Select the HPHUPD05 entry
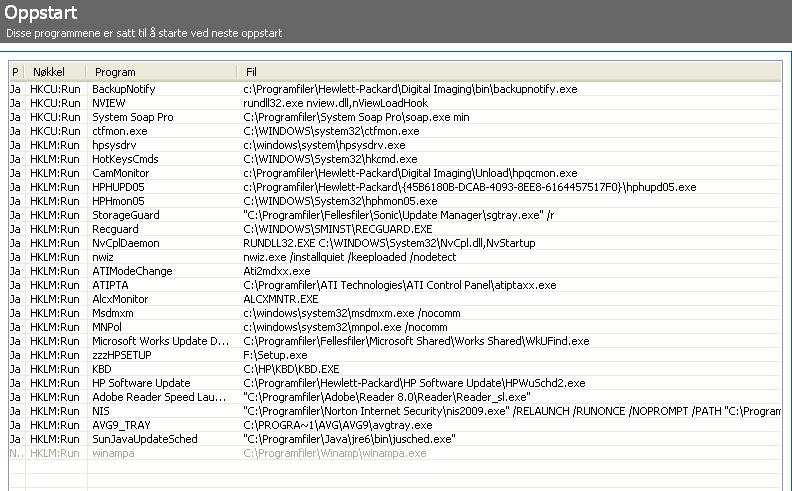This screenshot has height=491, width=792. pyautogui.click(x=118, y=187)
